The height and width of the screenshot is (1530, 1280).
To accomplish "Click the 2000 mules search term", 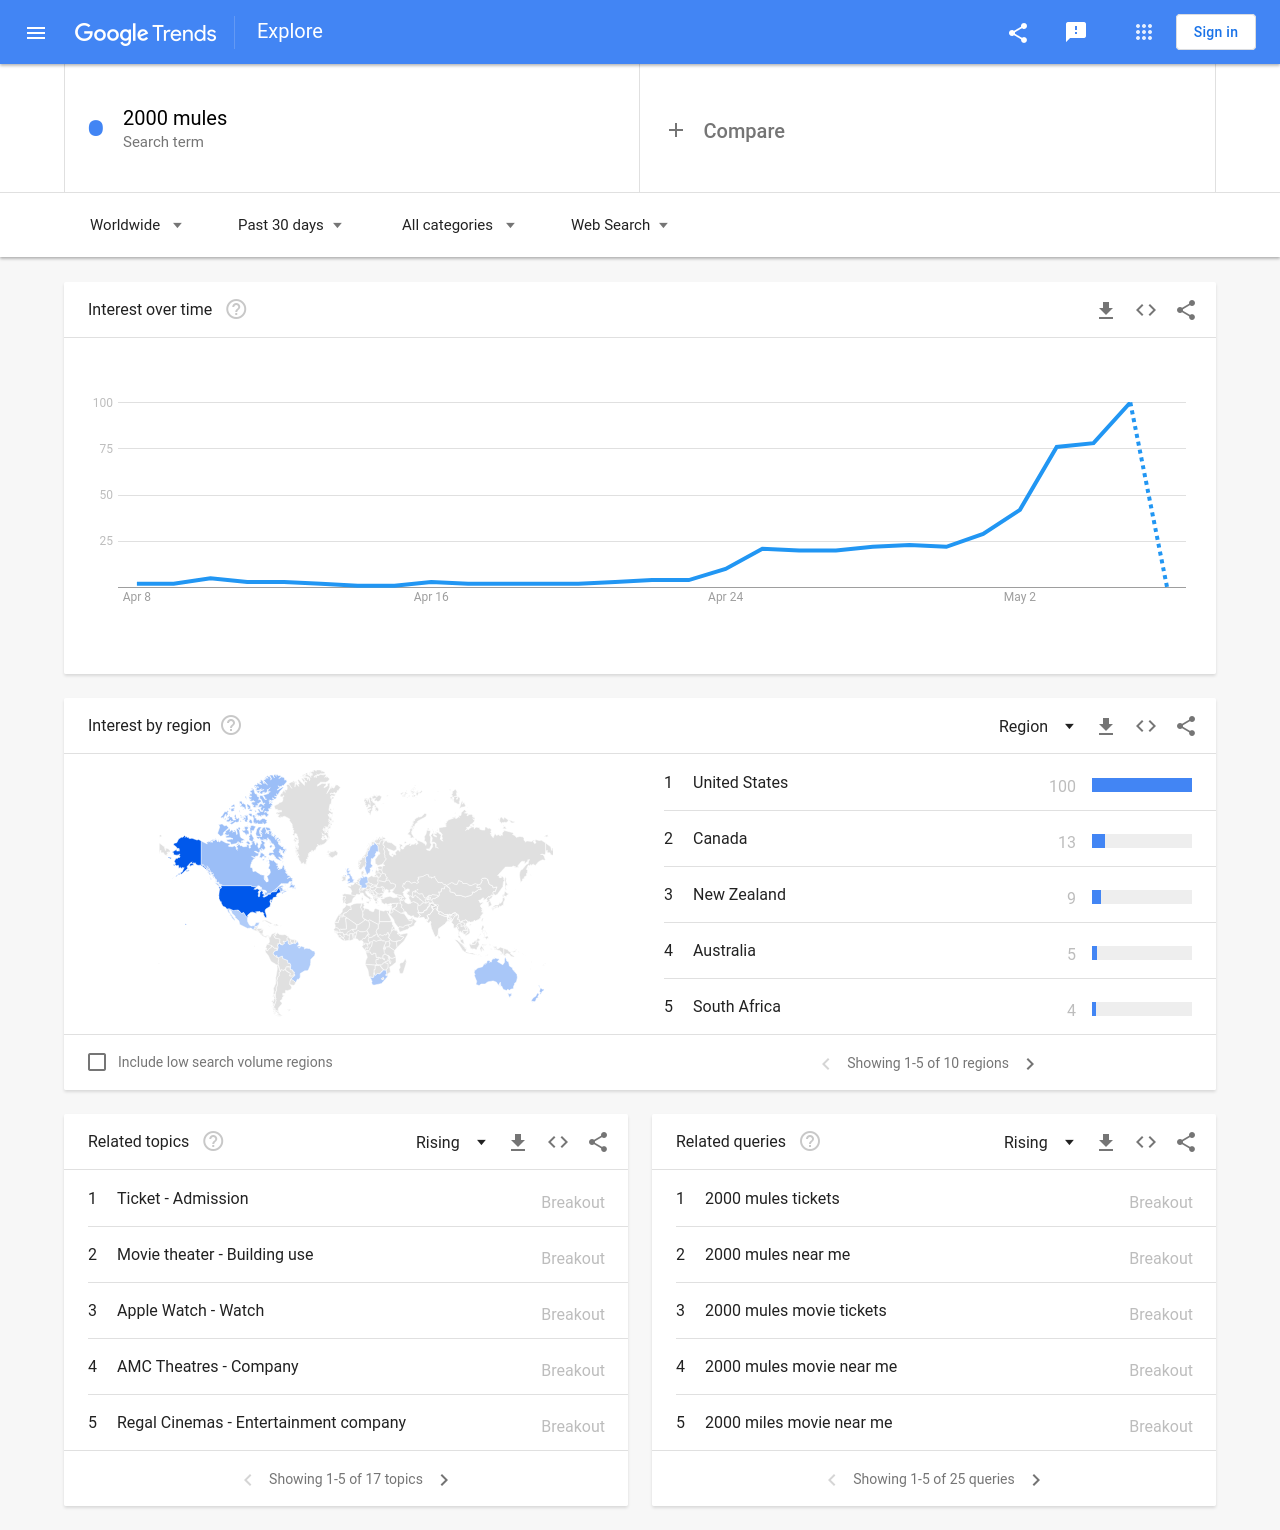I will click(175, 118).
